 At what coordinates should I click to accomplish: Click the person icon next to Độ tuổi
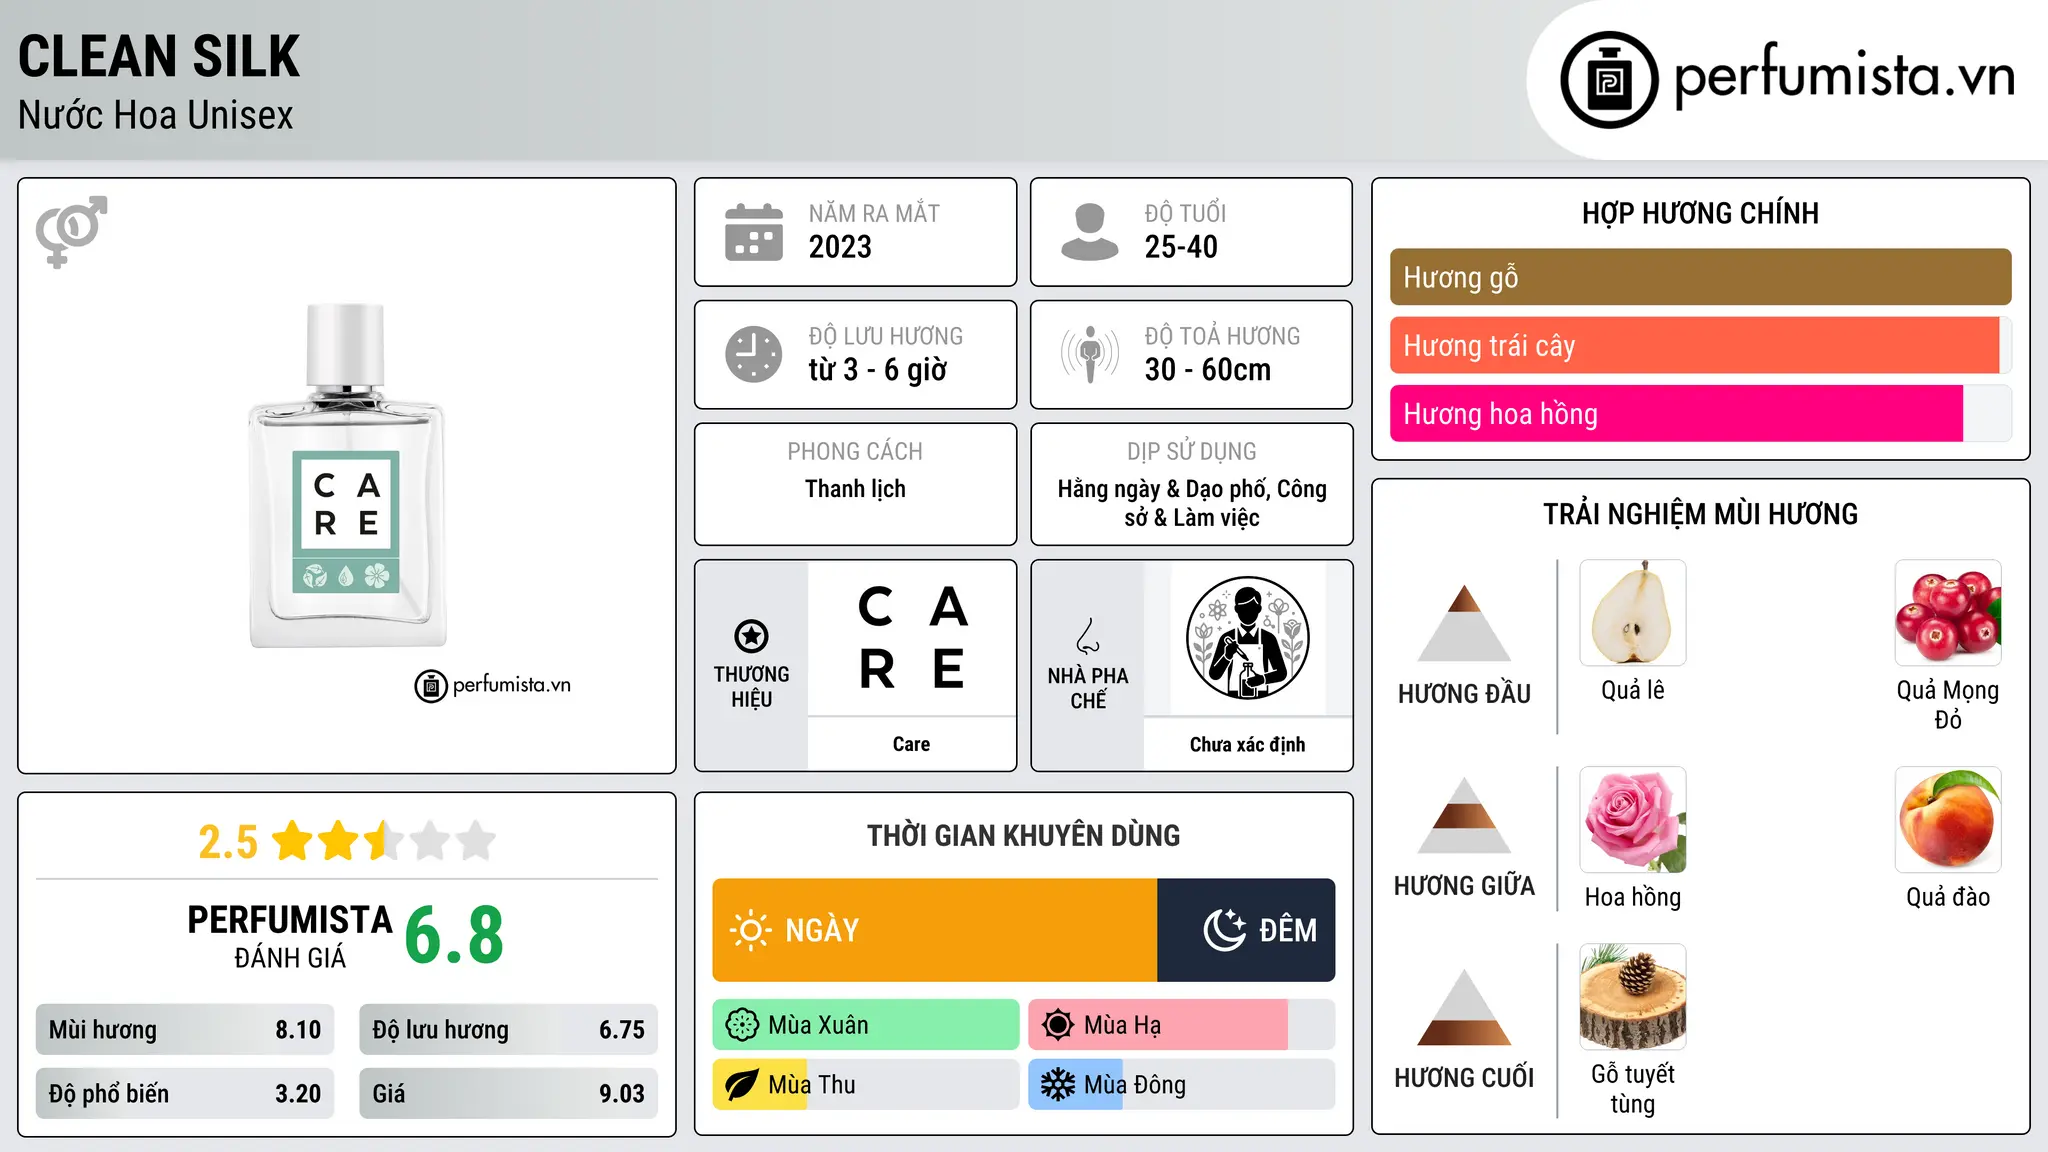pos(1089,232)
